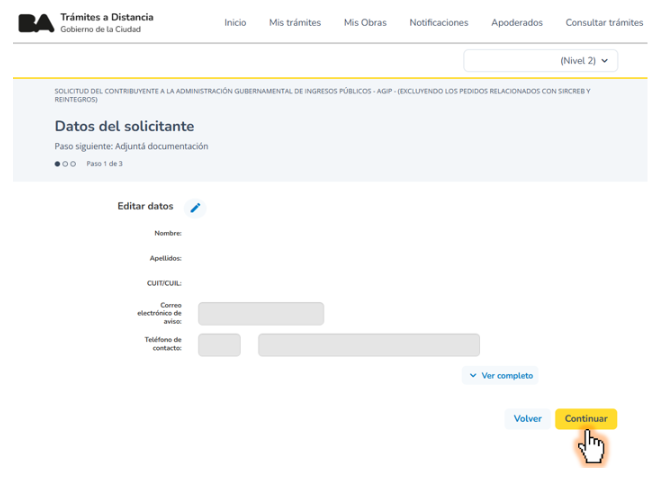Click the BA Buenos Aires logo
Screen dimensions: 661x490
(x=36, y=22)
